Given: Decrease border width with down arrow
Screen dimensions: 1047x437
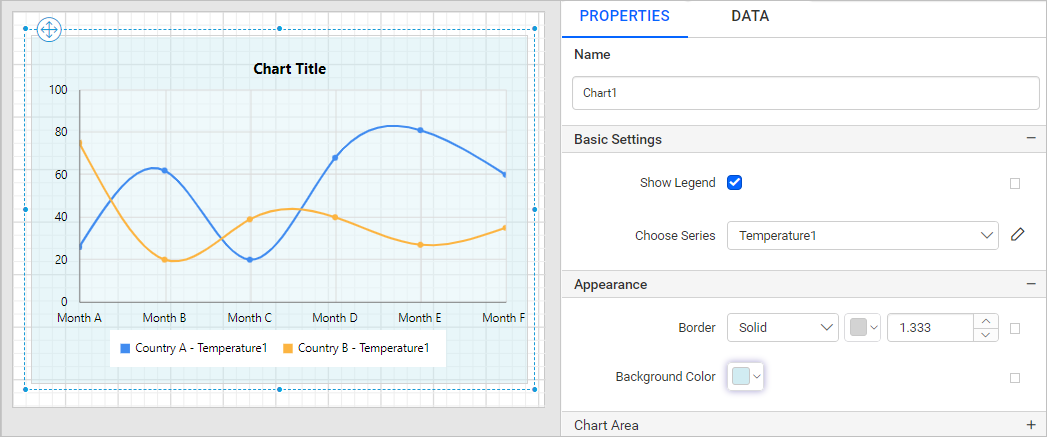Looking at the screenshot, I should point(986,334).
